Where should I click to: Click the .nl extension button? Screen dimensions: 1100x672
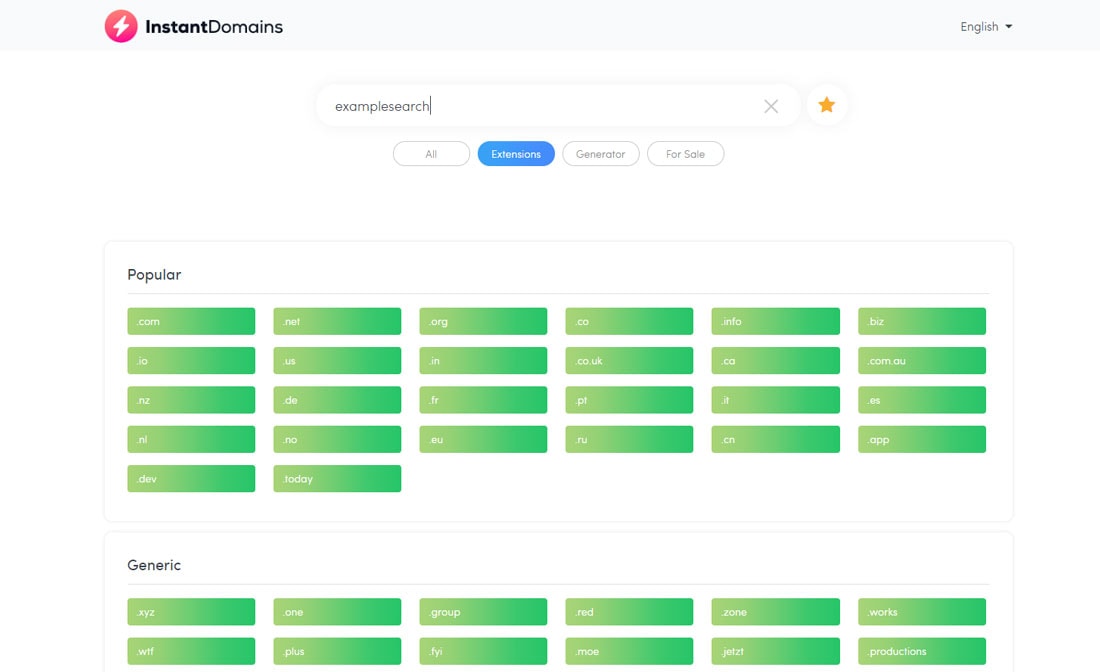(x=192, y=439)
